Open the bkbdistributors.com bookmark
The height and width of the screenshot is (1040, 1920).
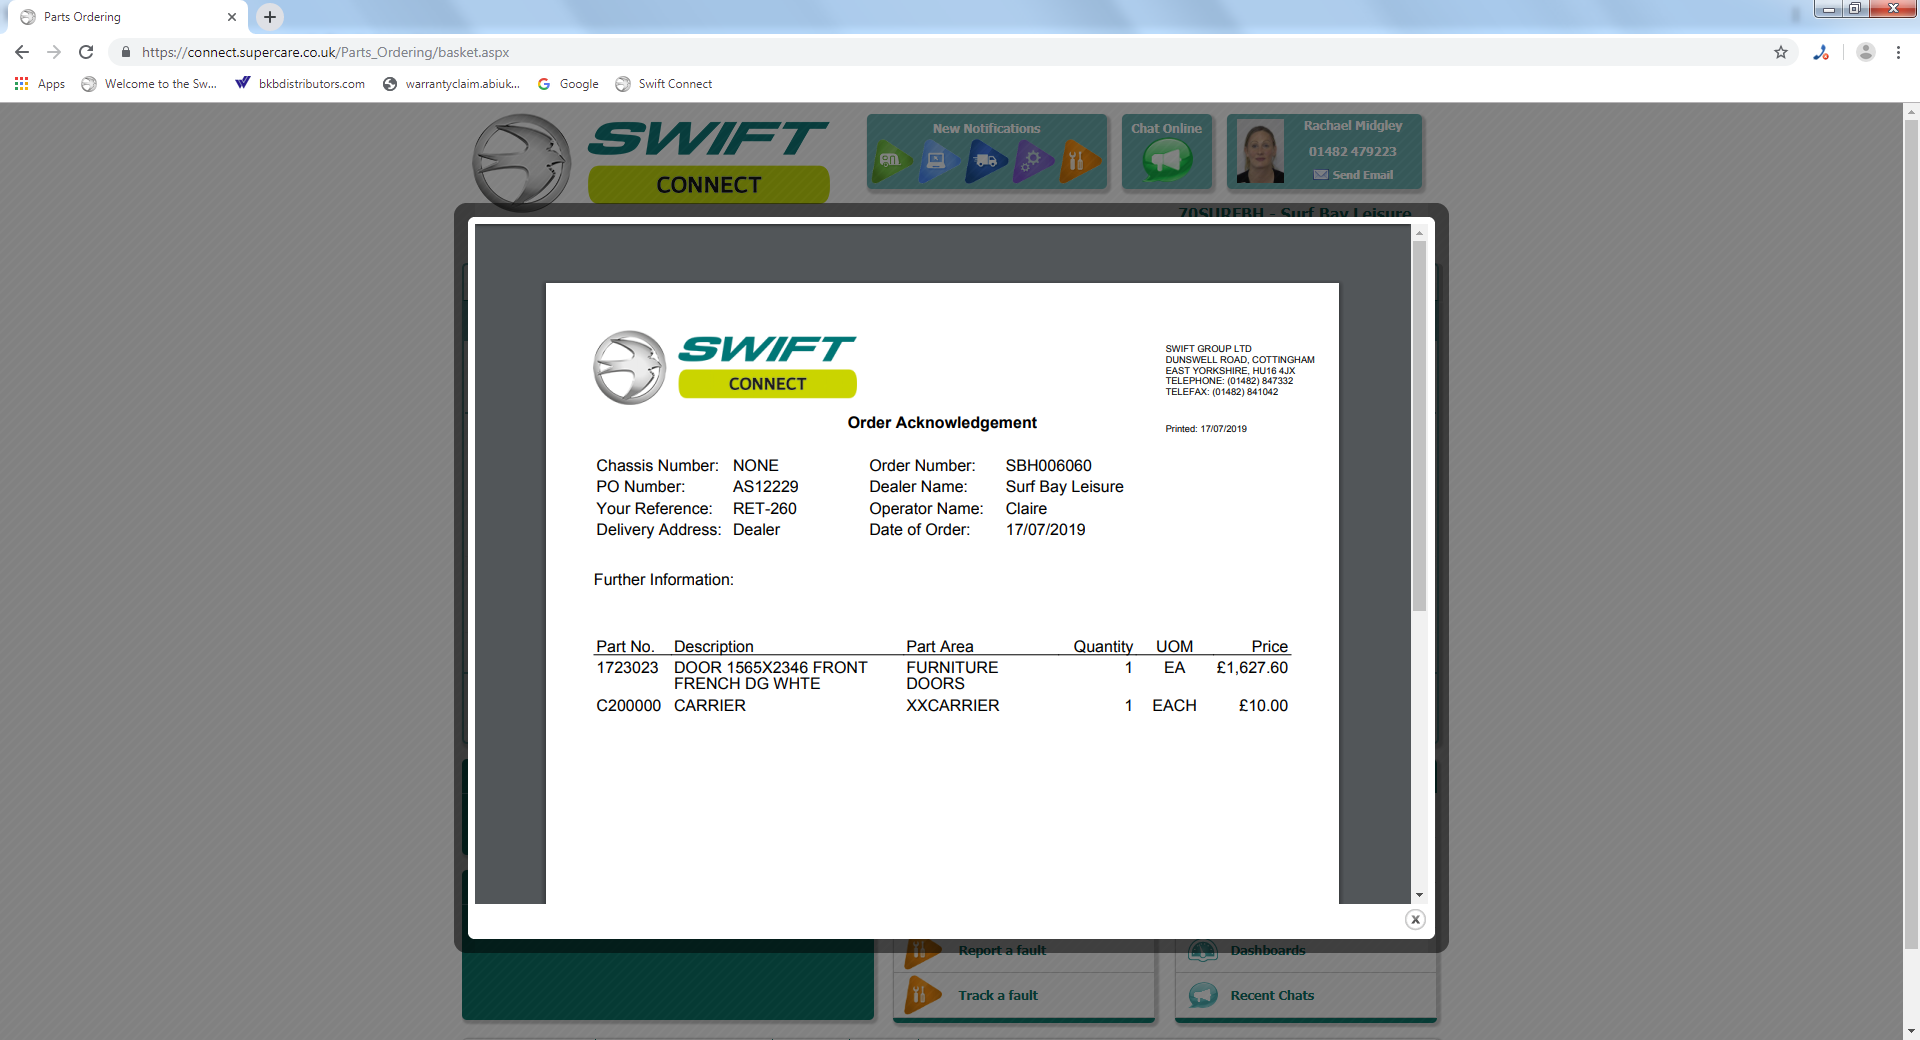(x=300, y=84)
